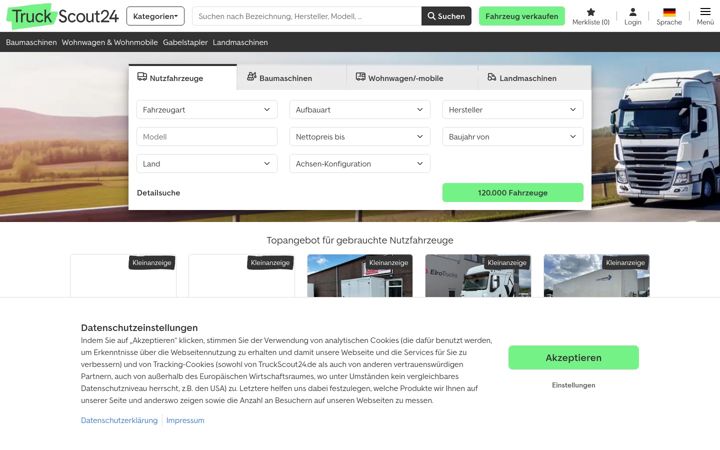Click Fahrzeug verkaufen button
720x450 pixels.
522,16
